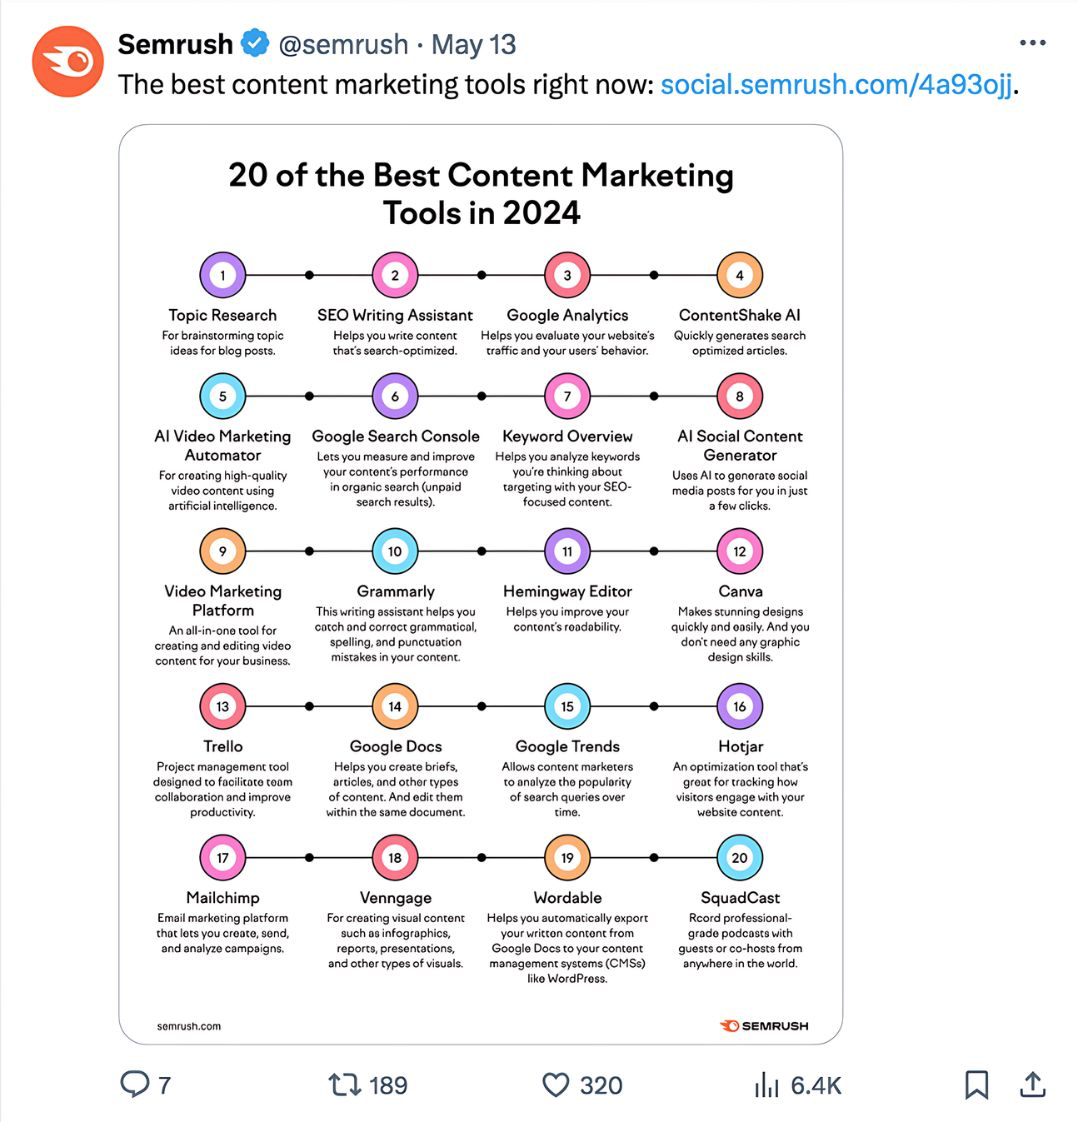Select circle number 20 above SquadCast
This screenshot has width=1078, height=1122.
(739, 857)
